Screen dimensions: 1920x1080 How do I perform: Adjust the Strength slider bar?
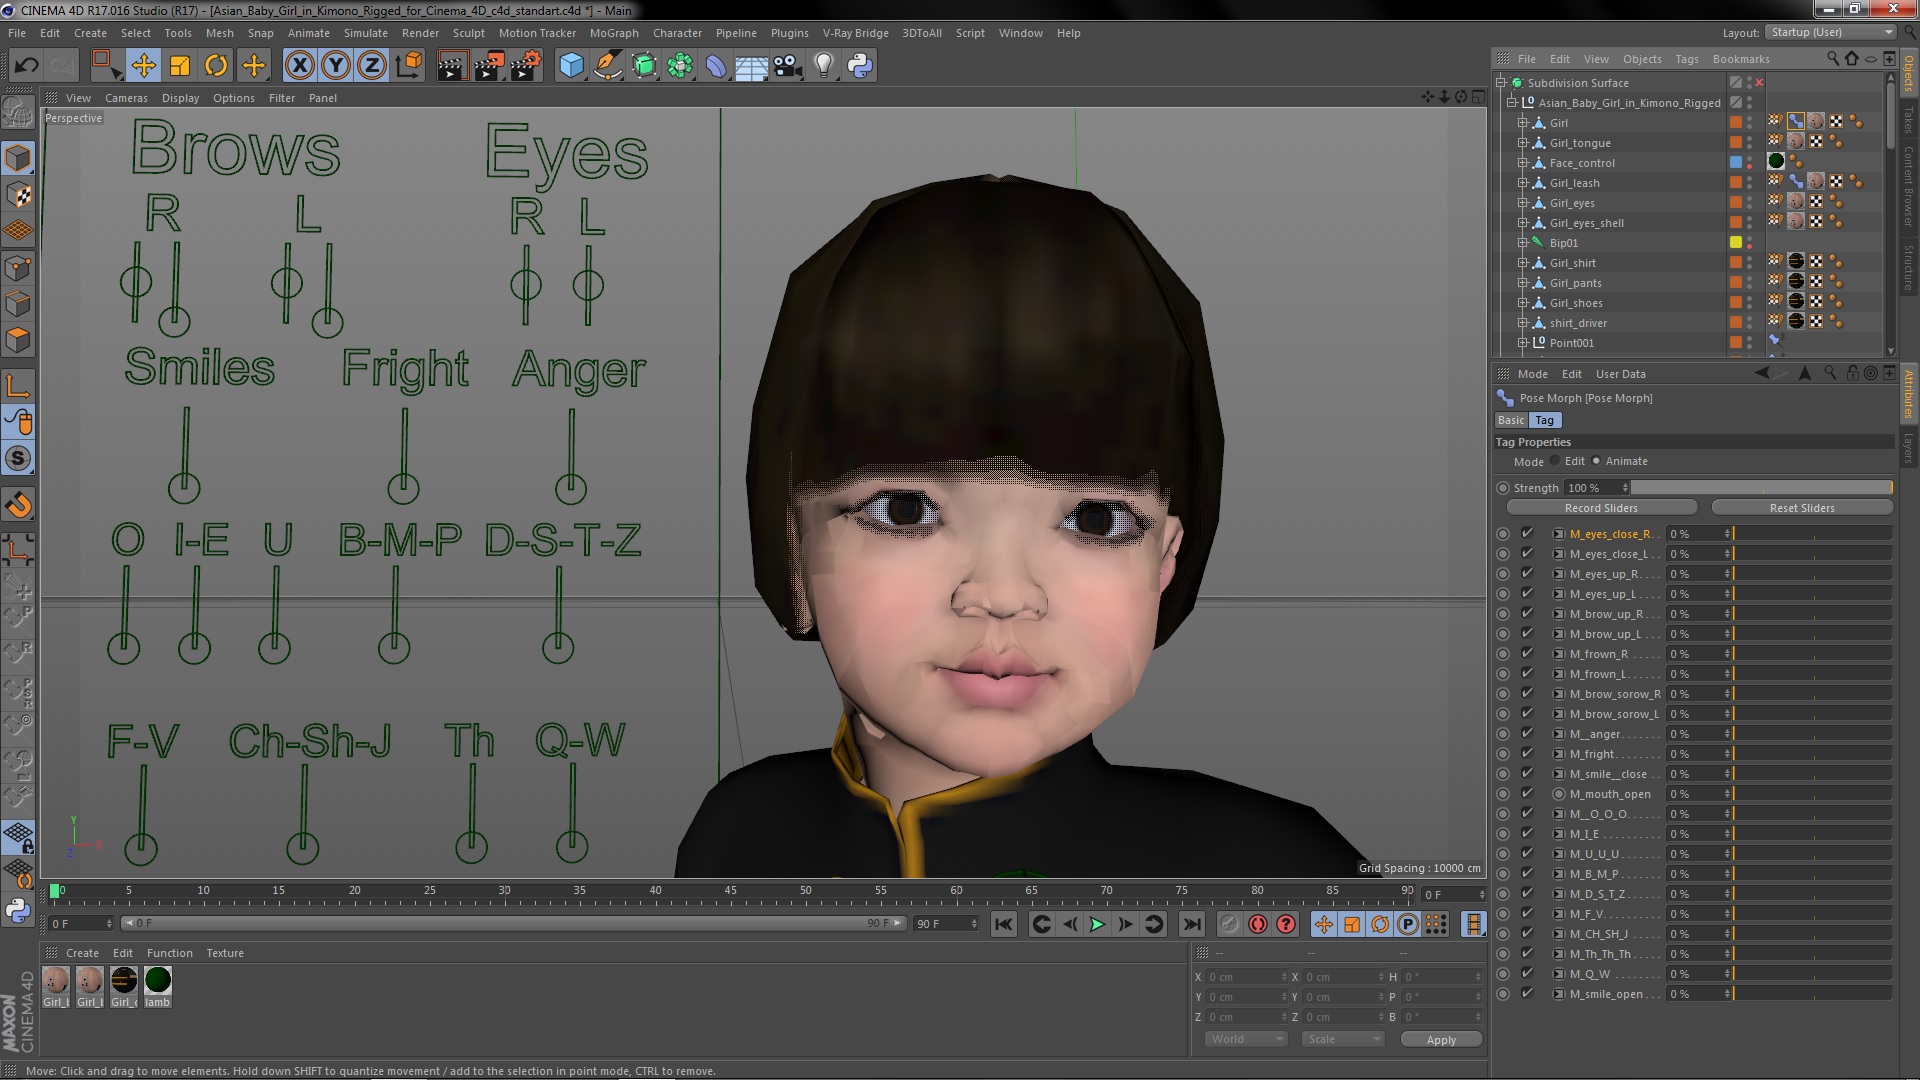pos(1762,488)
